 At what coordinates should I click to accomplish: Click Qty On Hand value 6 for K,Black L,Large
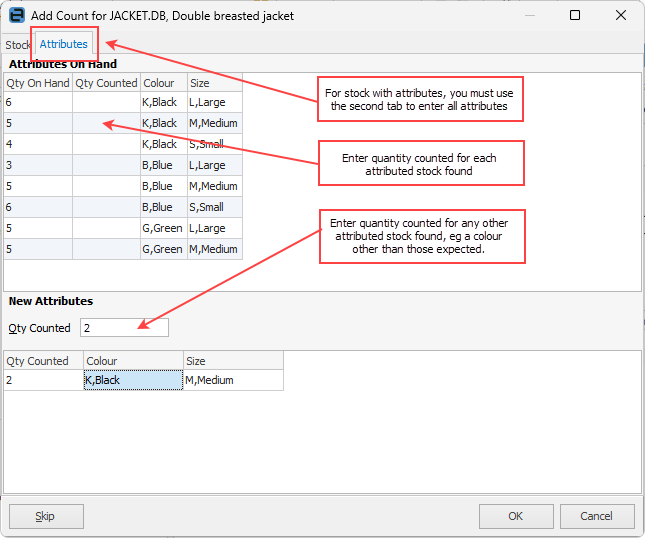tap(38, 102)
